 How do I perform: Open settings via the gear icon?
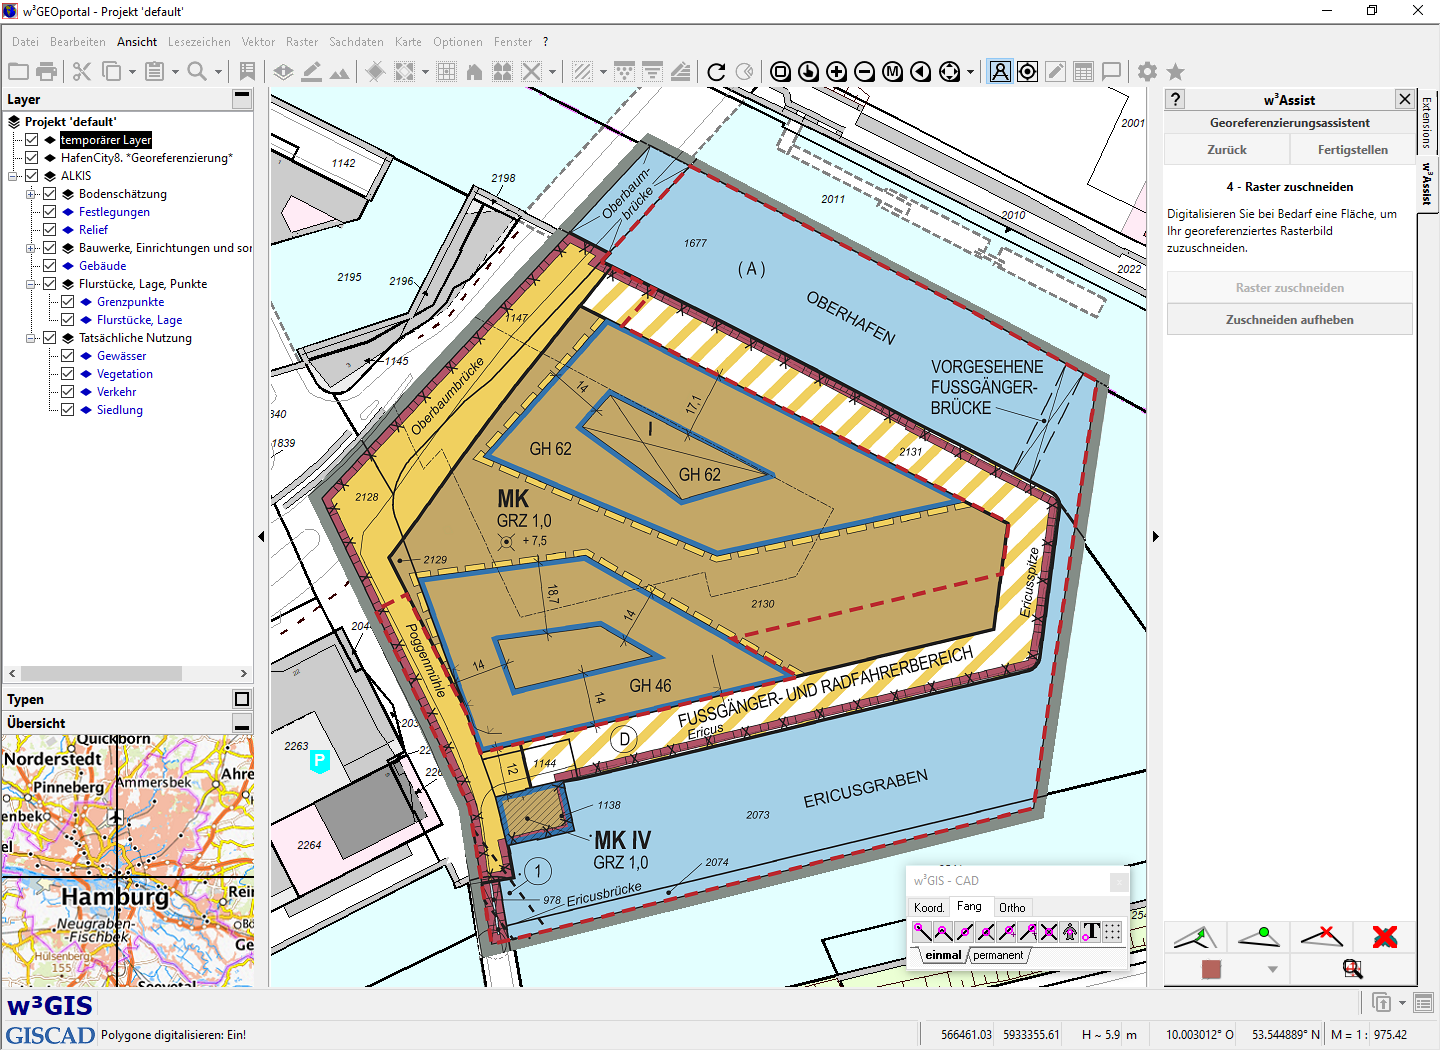pos(1147,71)
